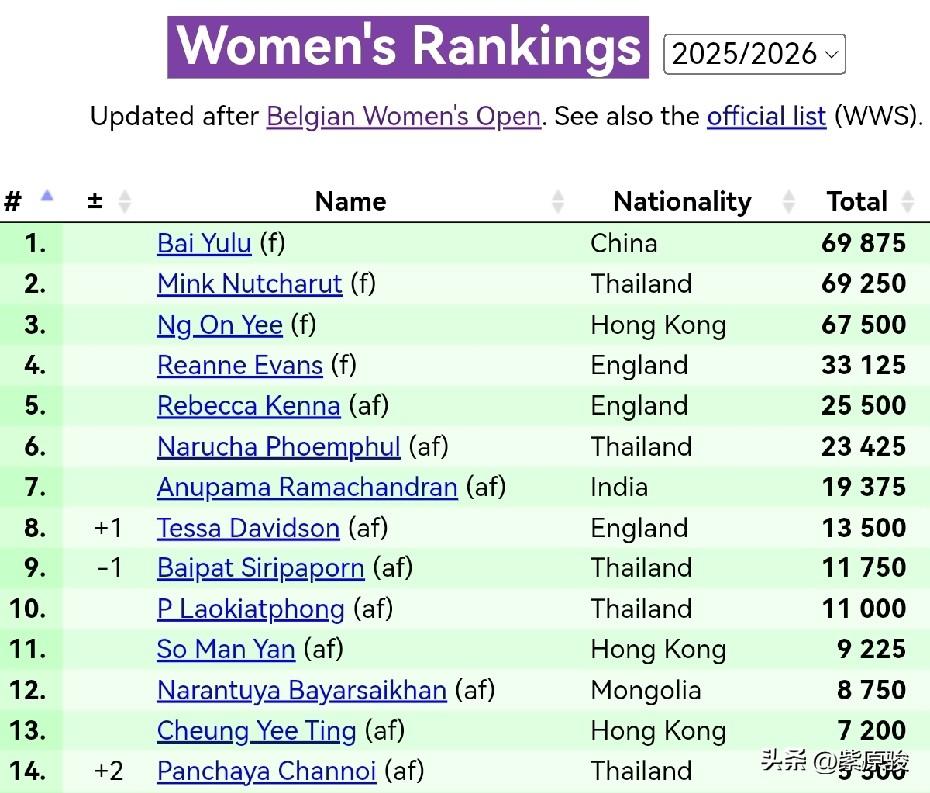This screenshot has width=930, height=793.
Task: Click the Women's Rankings heading
Action: [x=408, y=47]
